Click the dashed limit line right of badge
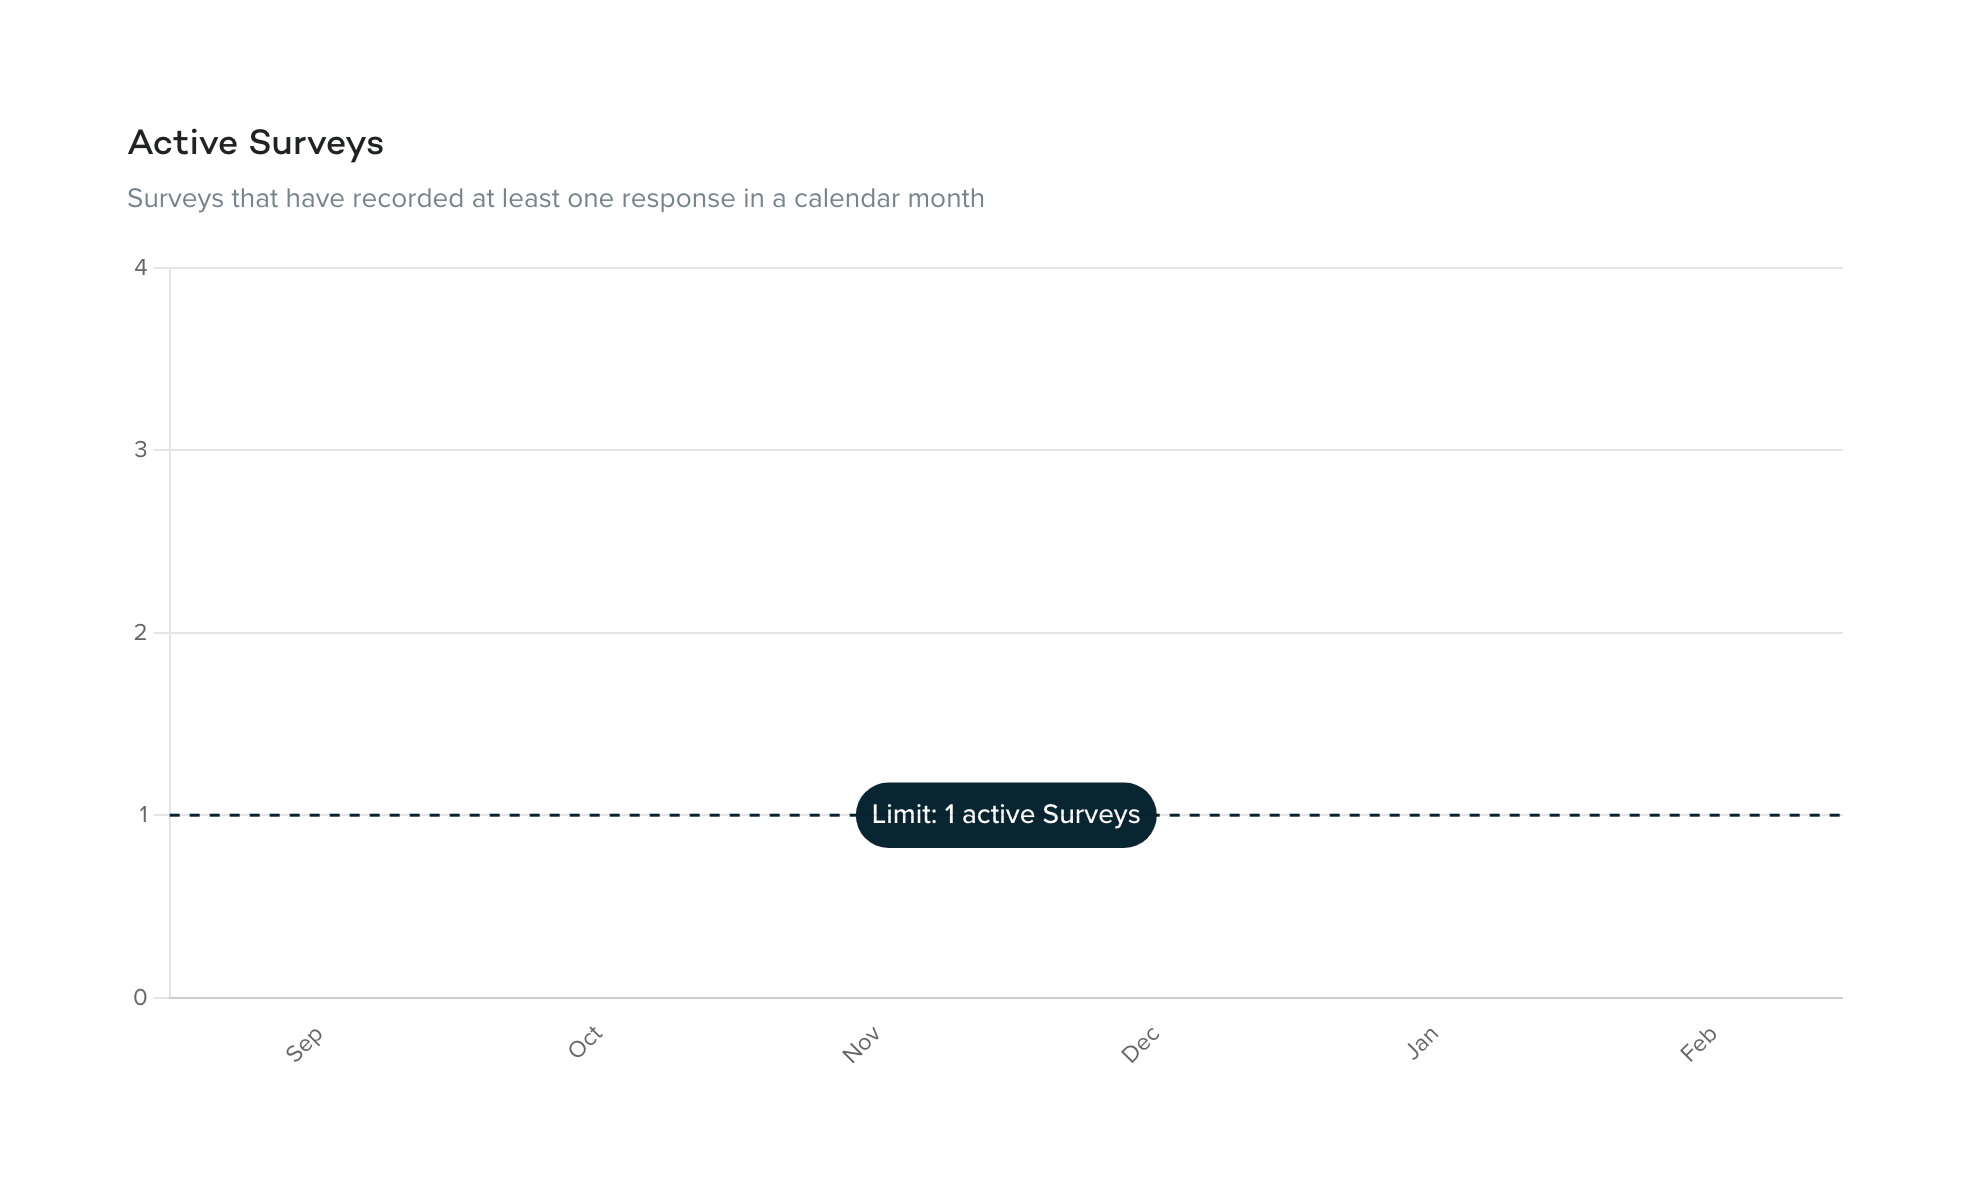 1500,815
